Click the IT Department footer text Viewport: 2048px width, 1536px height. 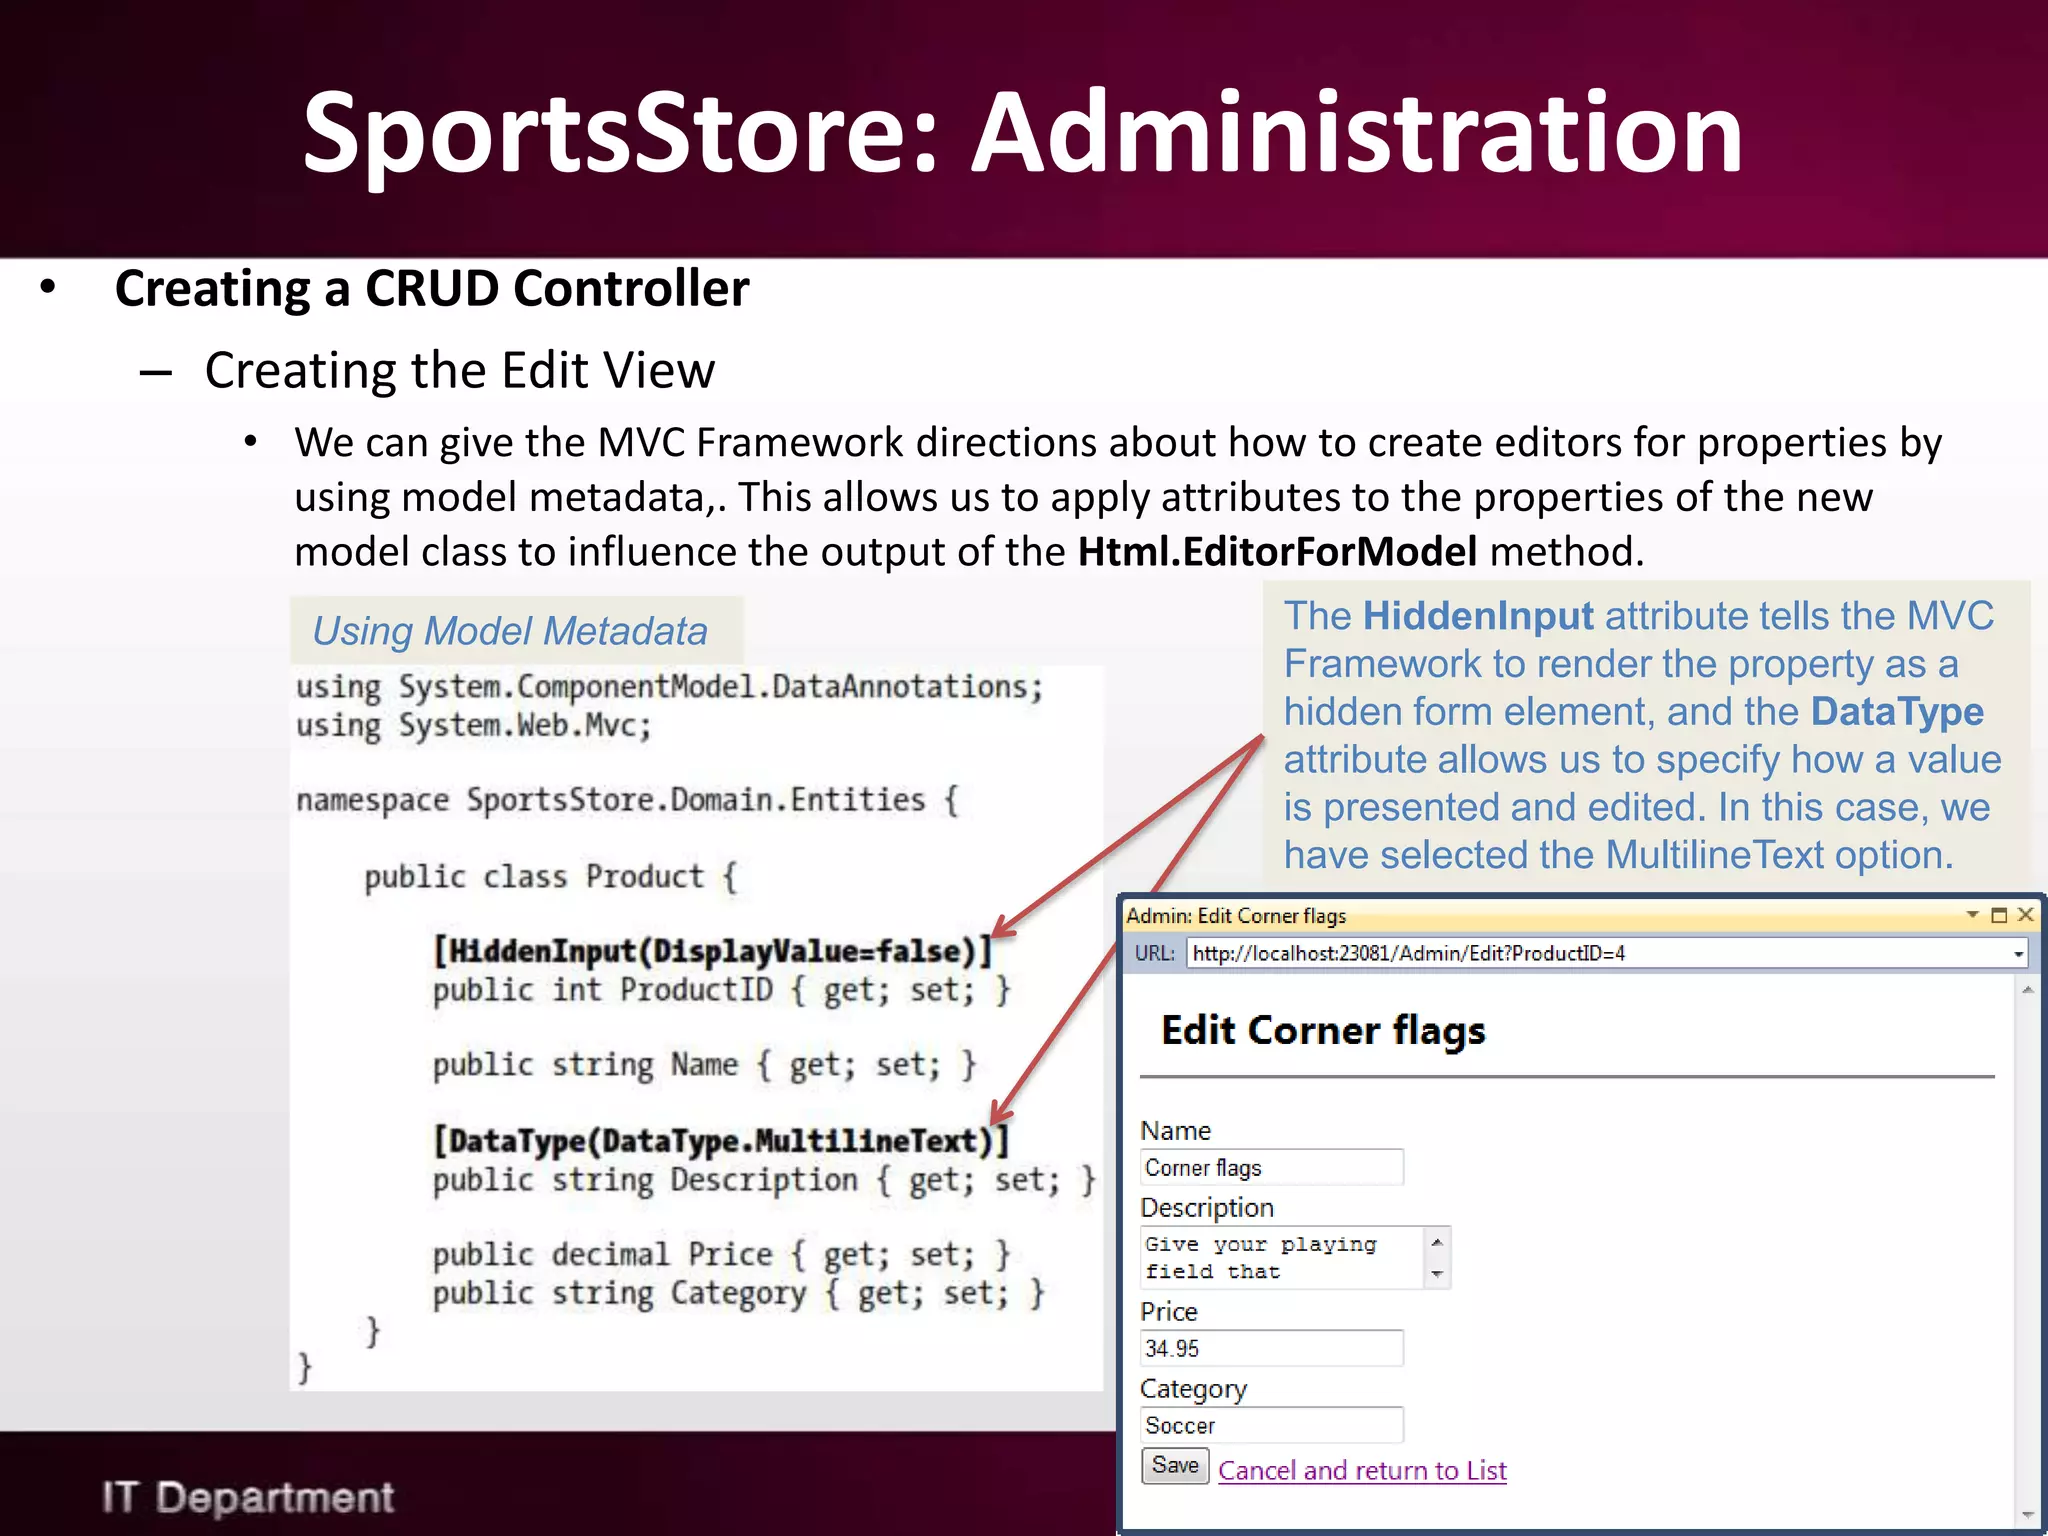click(248, 1497)
